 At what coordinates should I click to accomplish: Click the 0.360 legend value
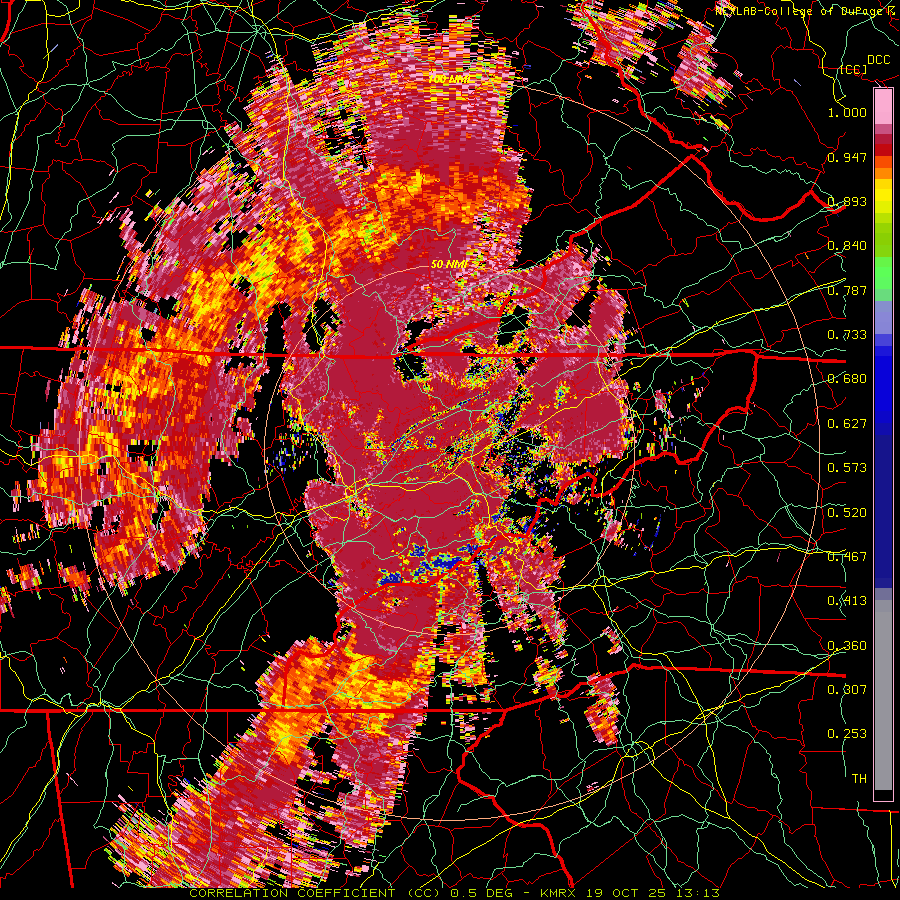point(847,646)
